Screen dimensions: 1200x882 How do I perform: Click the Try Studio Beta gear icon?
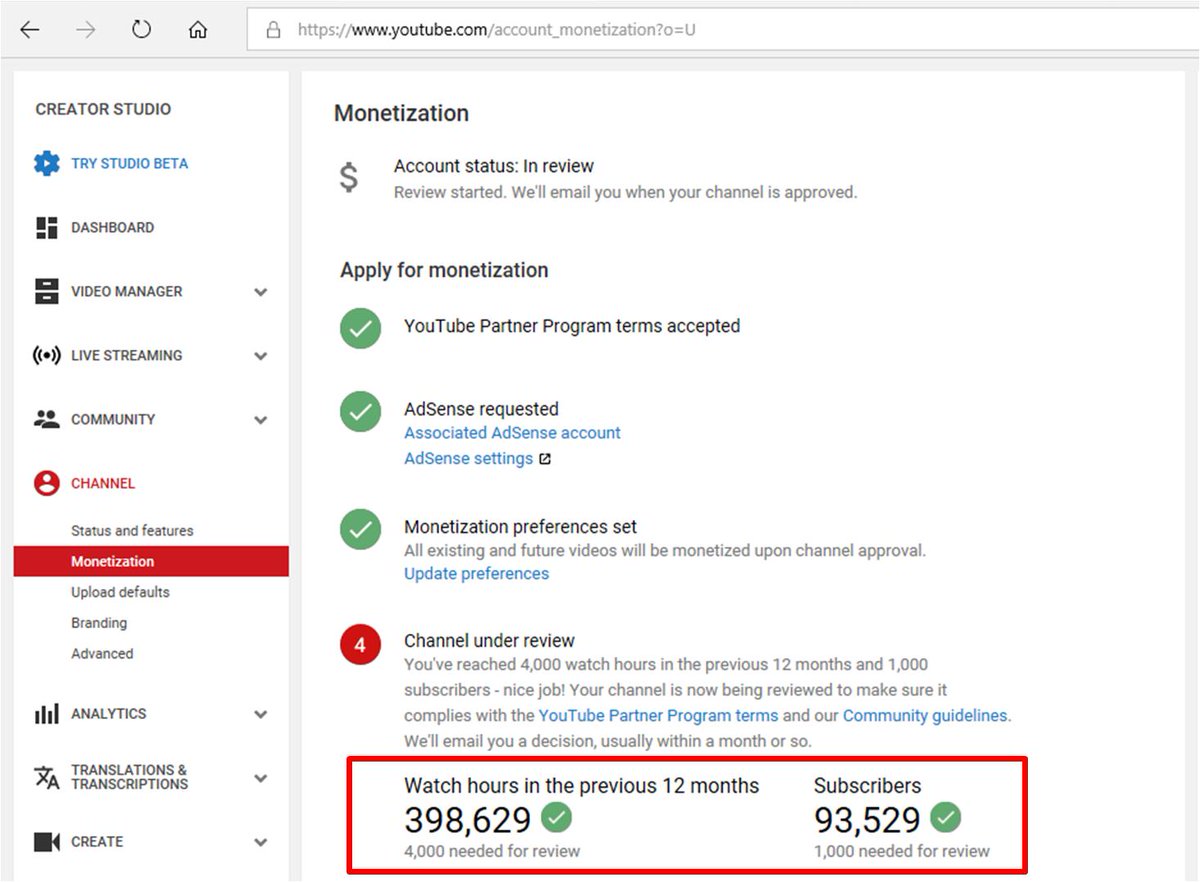[x=46, y=163]
